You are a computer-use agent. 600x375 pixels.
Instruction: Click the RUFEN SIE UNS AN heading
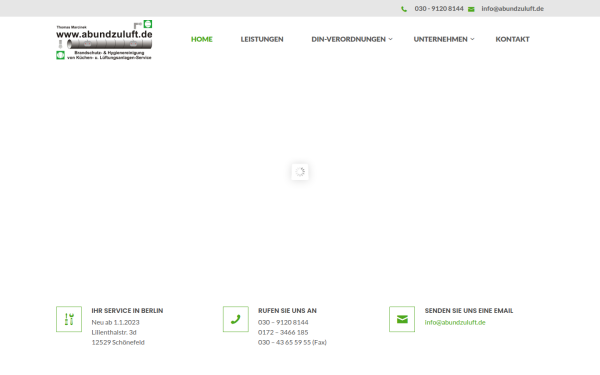coord(287,310)
